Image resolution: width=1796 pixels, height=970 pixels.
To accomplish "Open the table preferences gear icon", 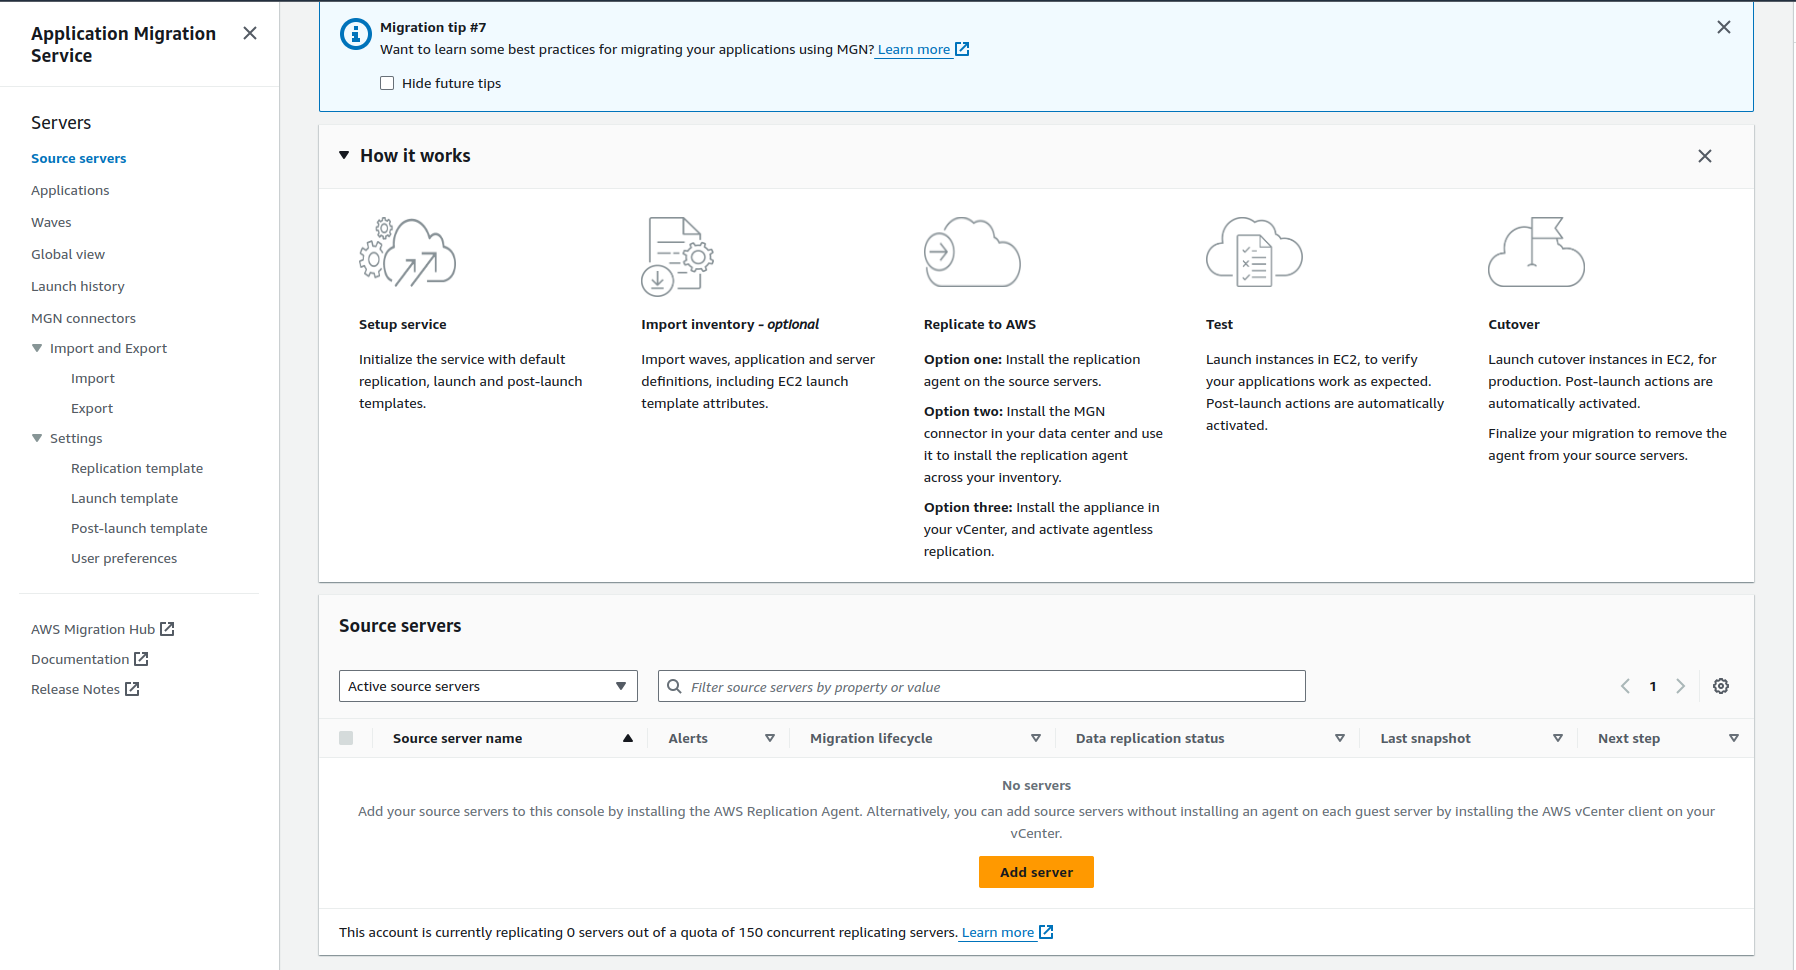I will point(1720,686).
